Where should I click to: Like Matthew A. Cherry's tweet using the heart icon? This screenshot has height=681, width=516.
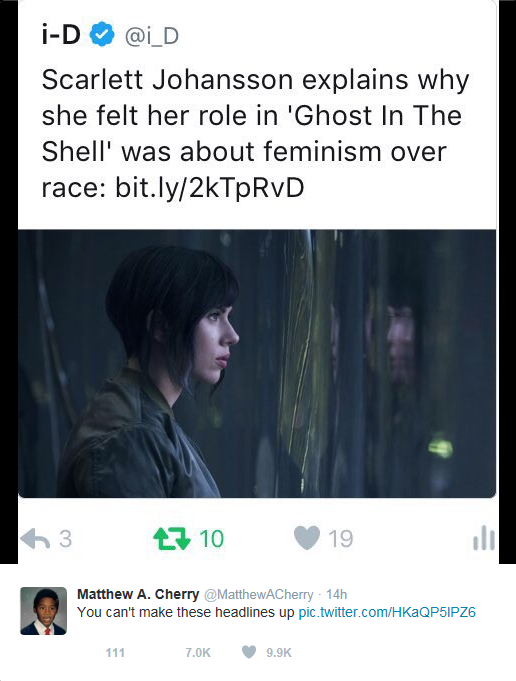(248, 652)
